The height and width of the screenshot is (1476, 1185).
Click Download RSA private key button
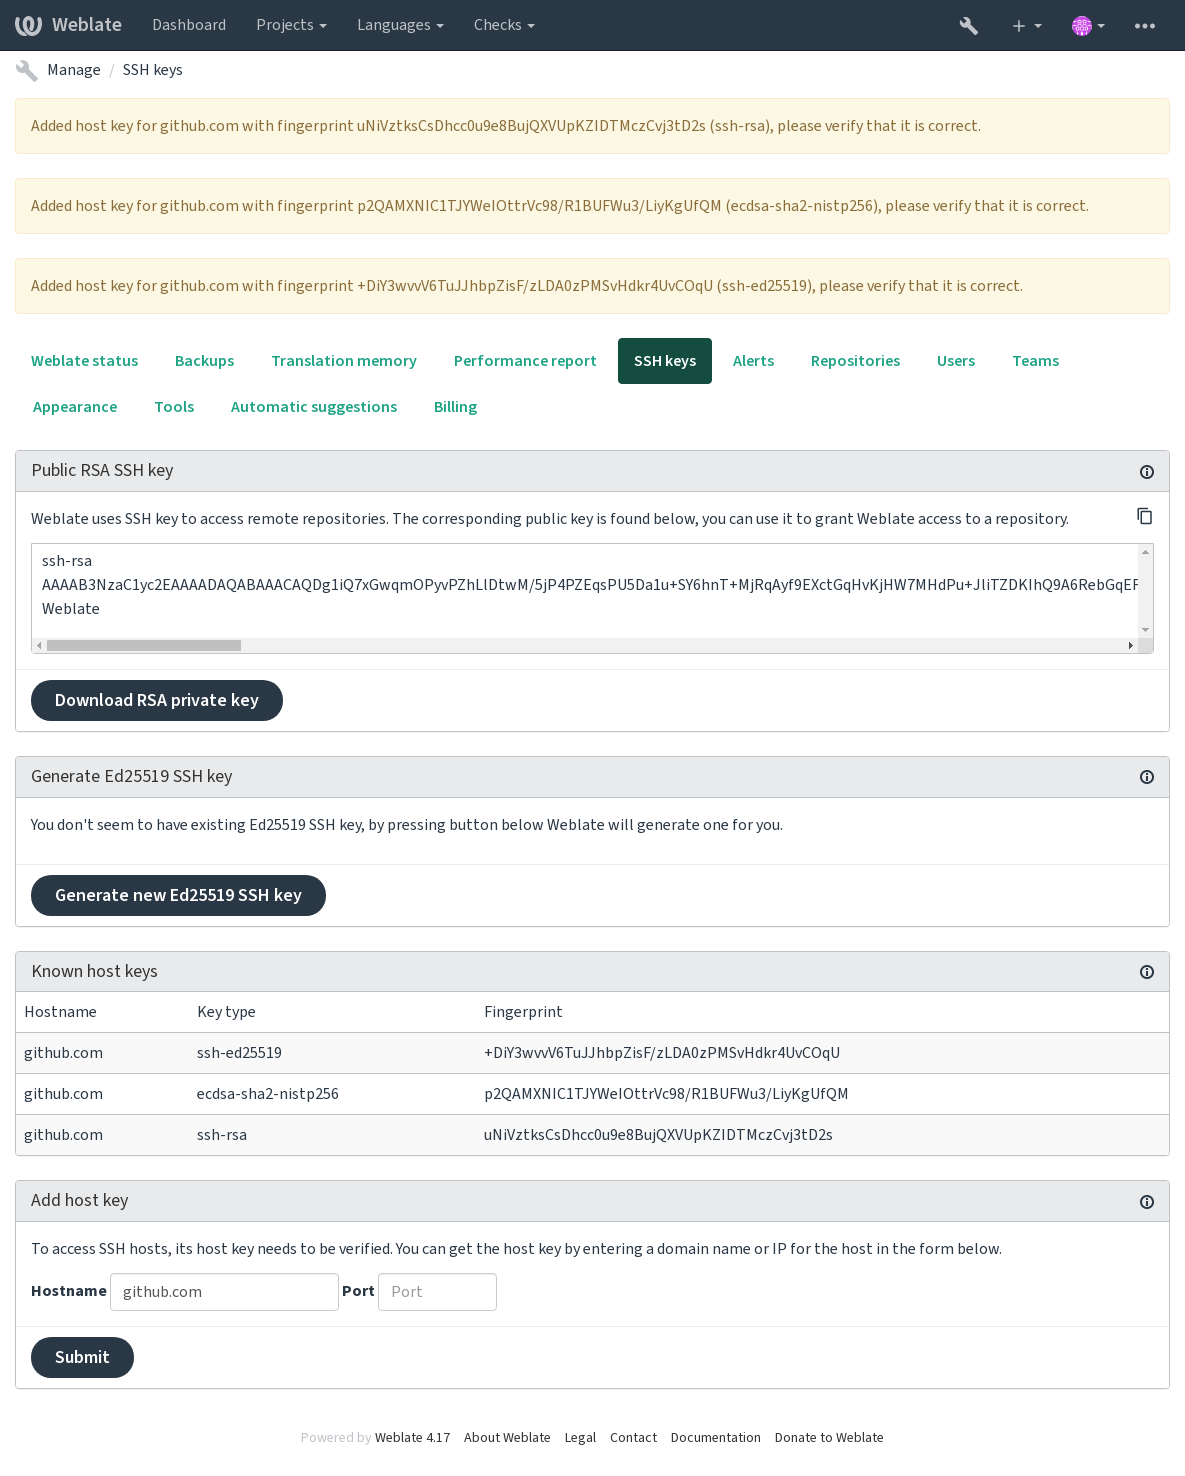click(x=157, y=700)
